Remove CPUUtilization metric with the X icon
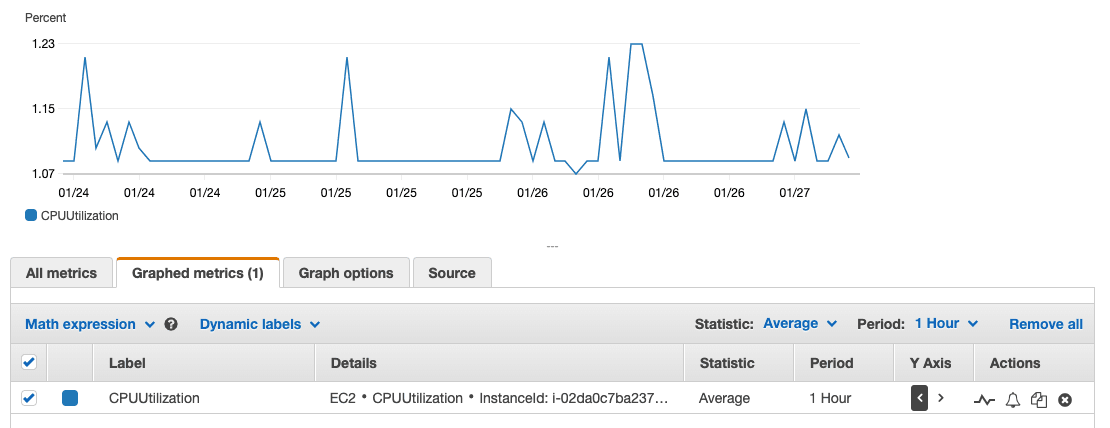1110x428 pixels. pos(1065,399)
